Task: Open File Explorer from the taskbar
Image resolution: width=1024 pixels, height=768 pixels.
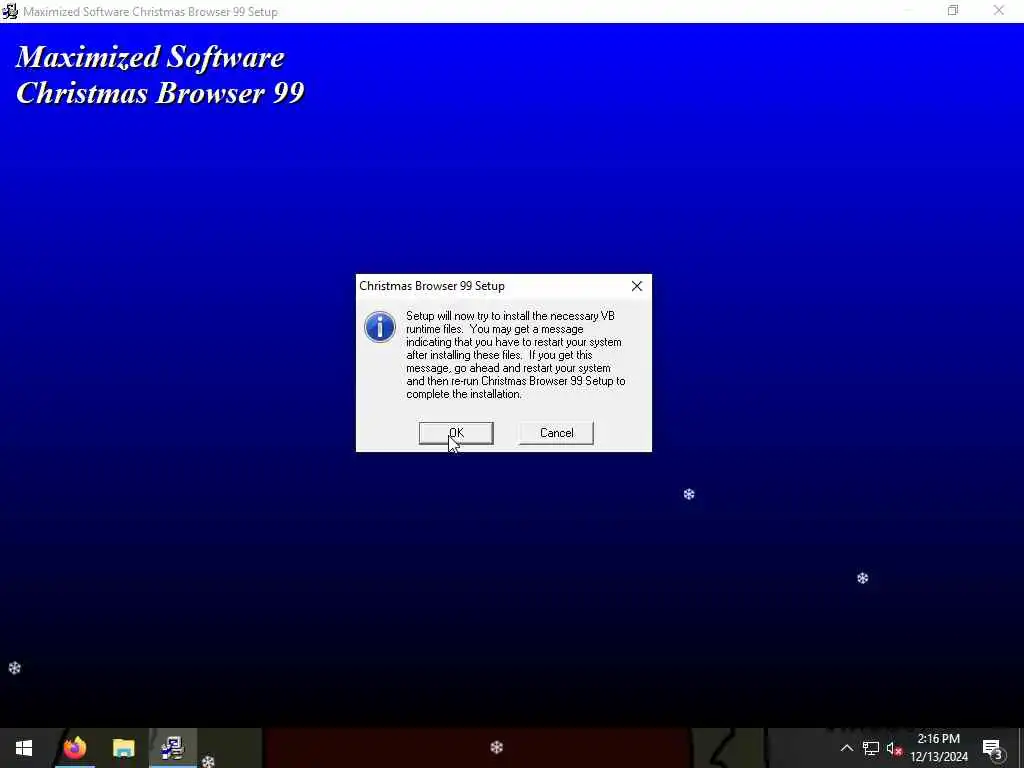Action: tap(123, 748)
